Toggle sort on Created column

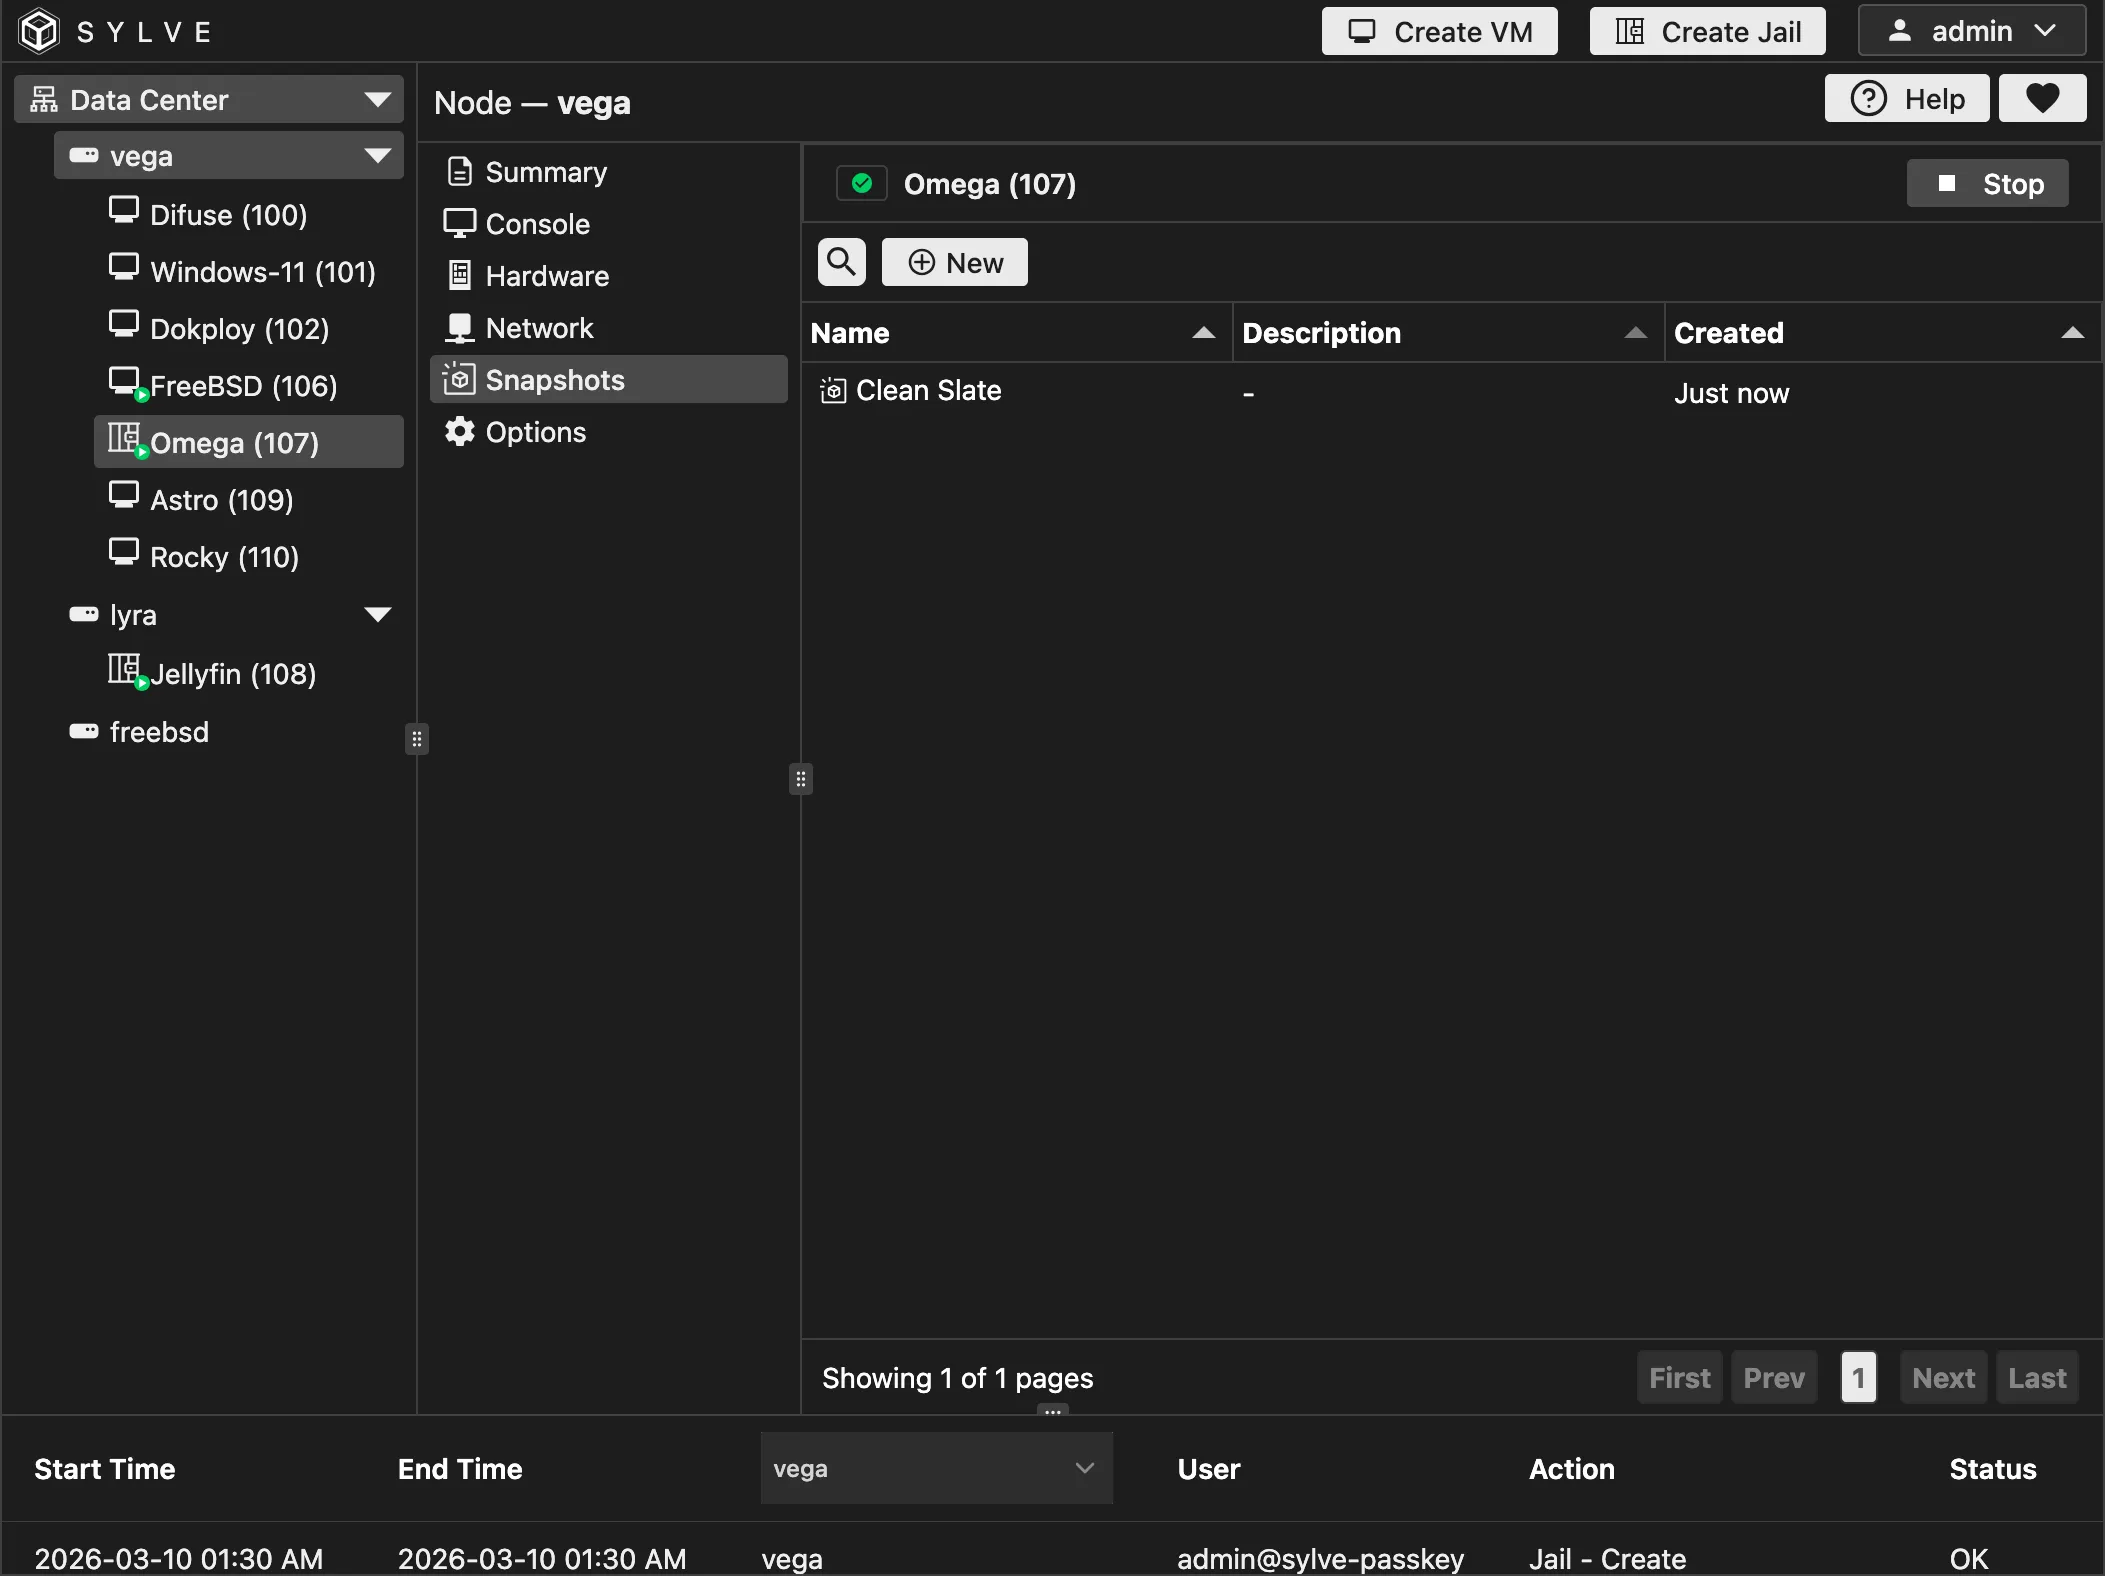[2072, 333]
